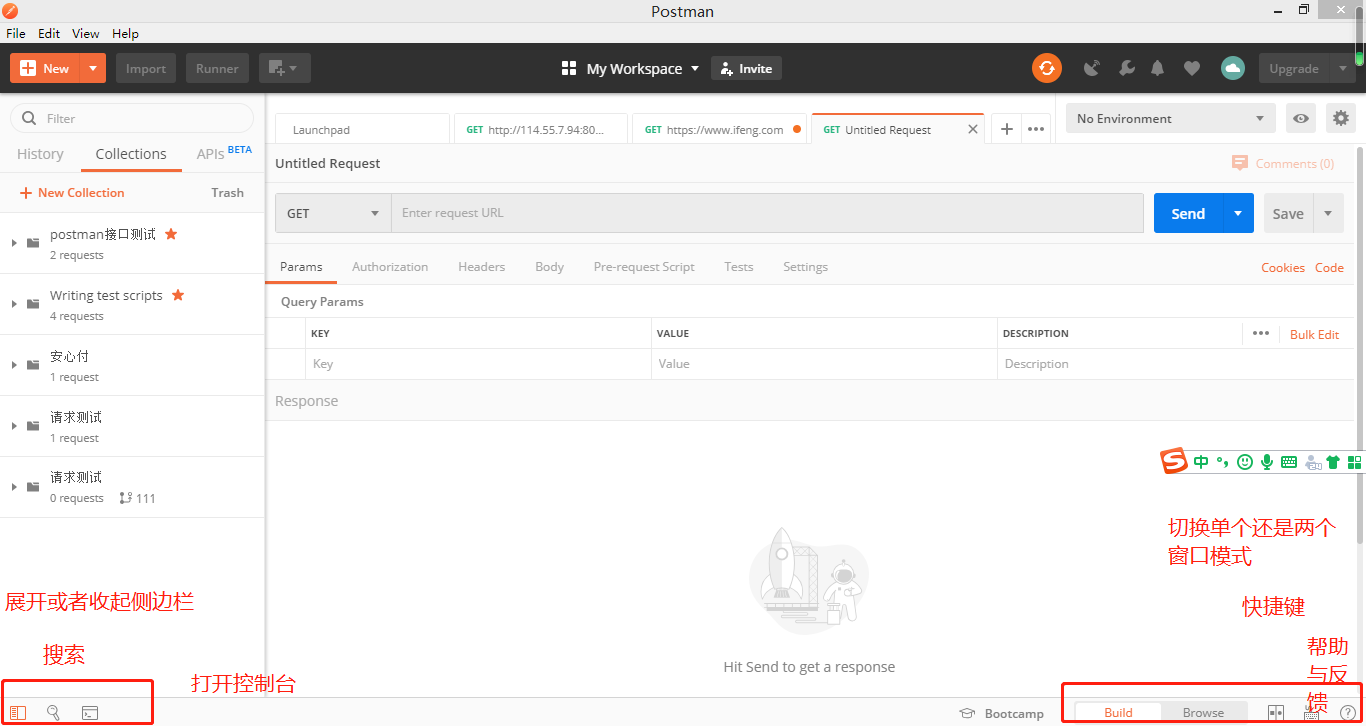Click the Import button

point(146,68)
